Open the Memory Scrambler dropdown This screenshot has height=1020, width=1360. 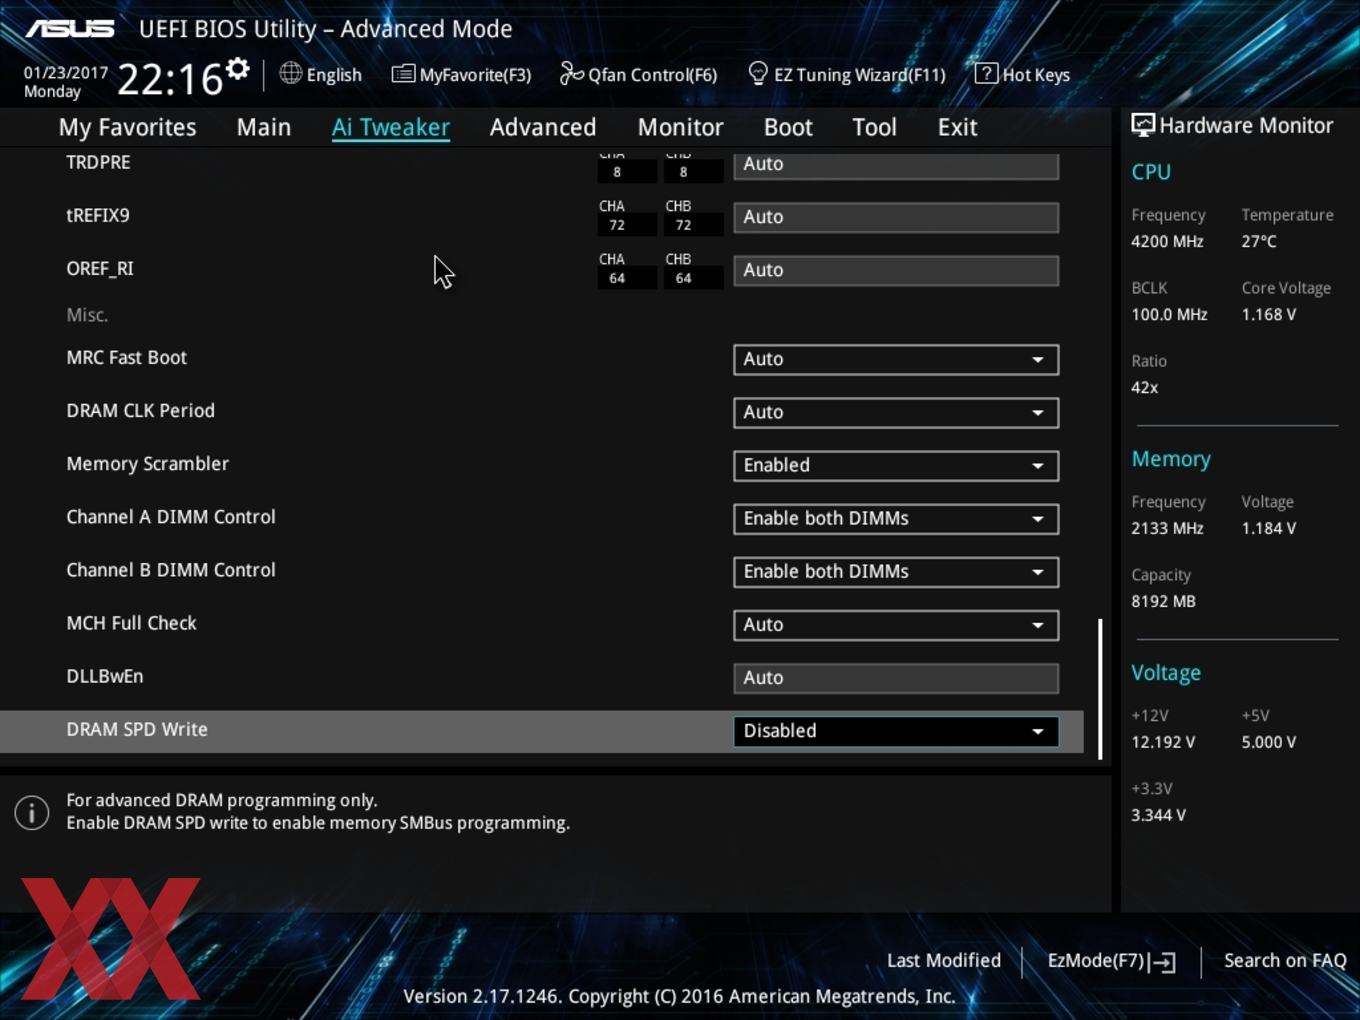click(896, 465)
